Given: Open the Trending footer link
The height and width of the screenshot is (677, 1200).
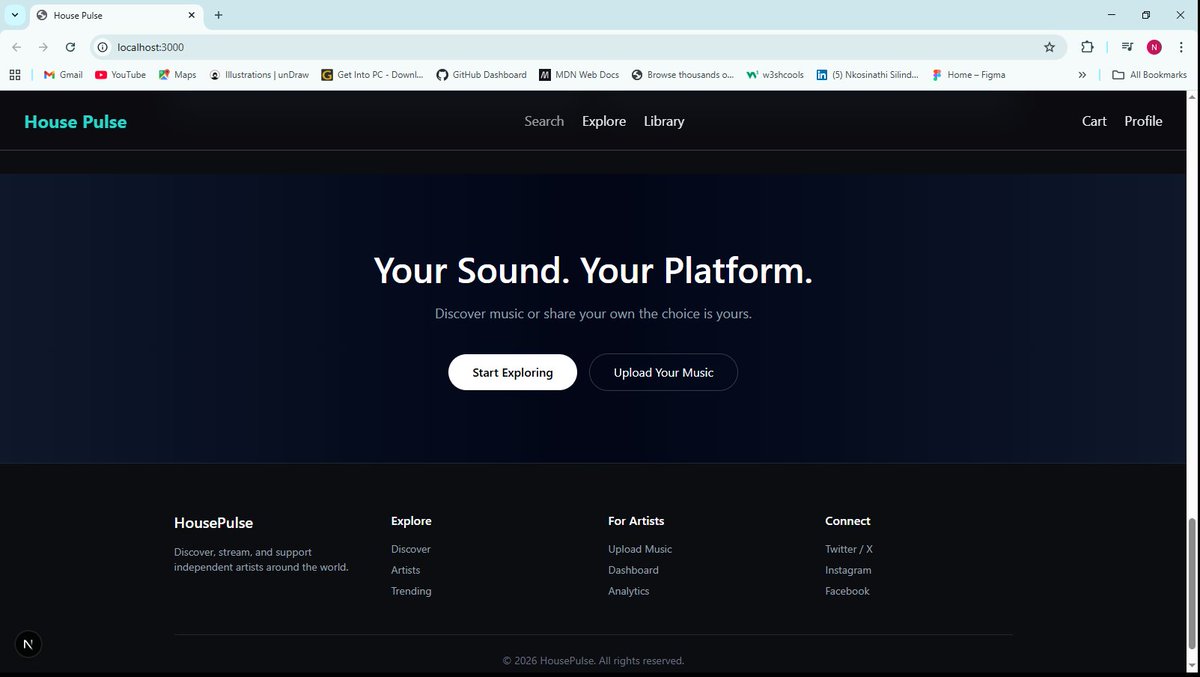Looking at the screenshot, I should [x=411, y=591].
